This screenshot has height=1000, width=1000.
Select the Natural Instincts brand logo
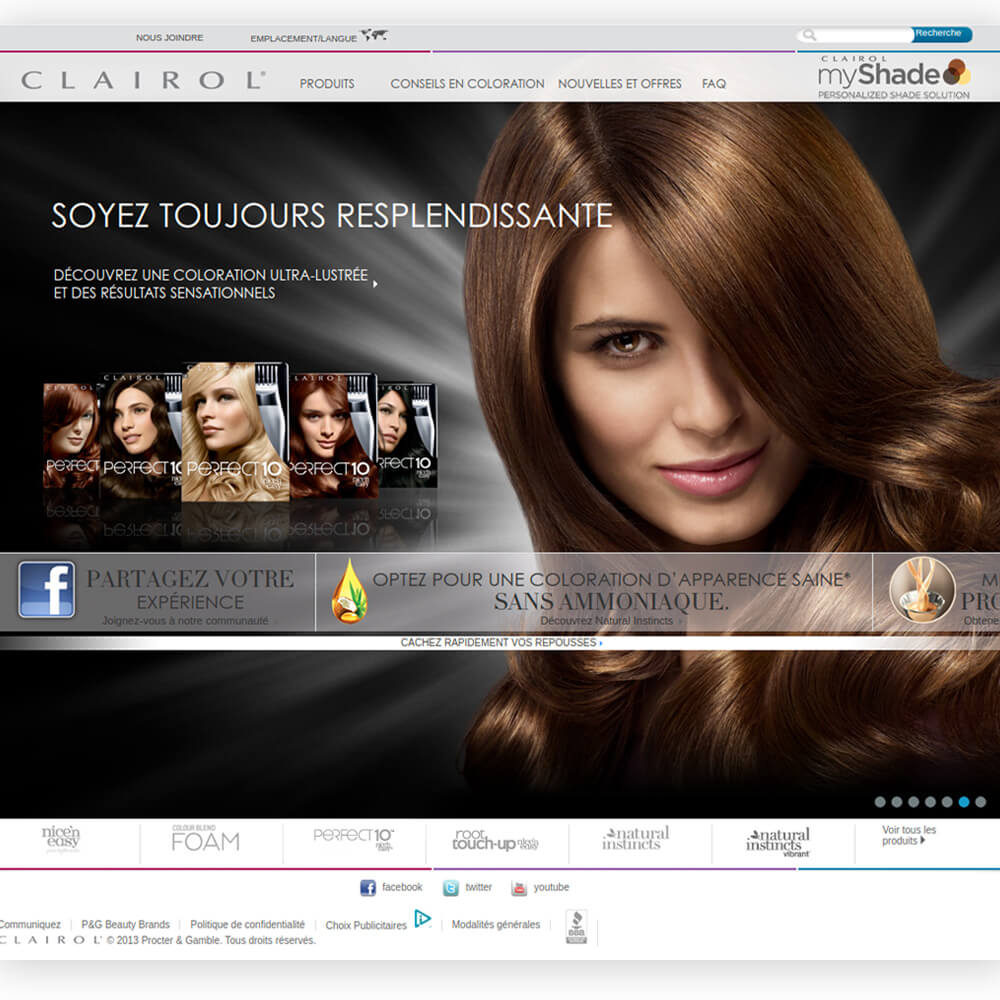(636, 838)
